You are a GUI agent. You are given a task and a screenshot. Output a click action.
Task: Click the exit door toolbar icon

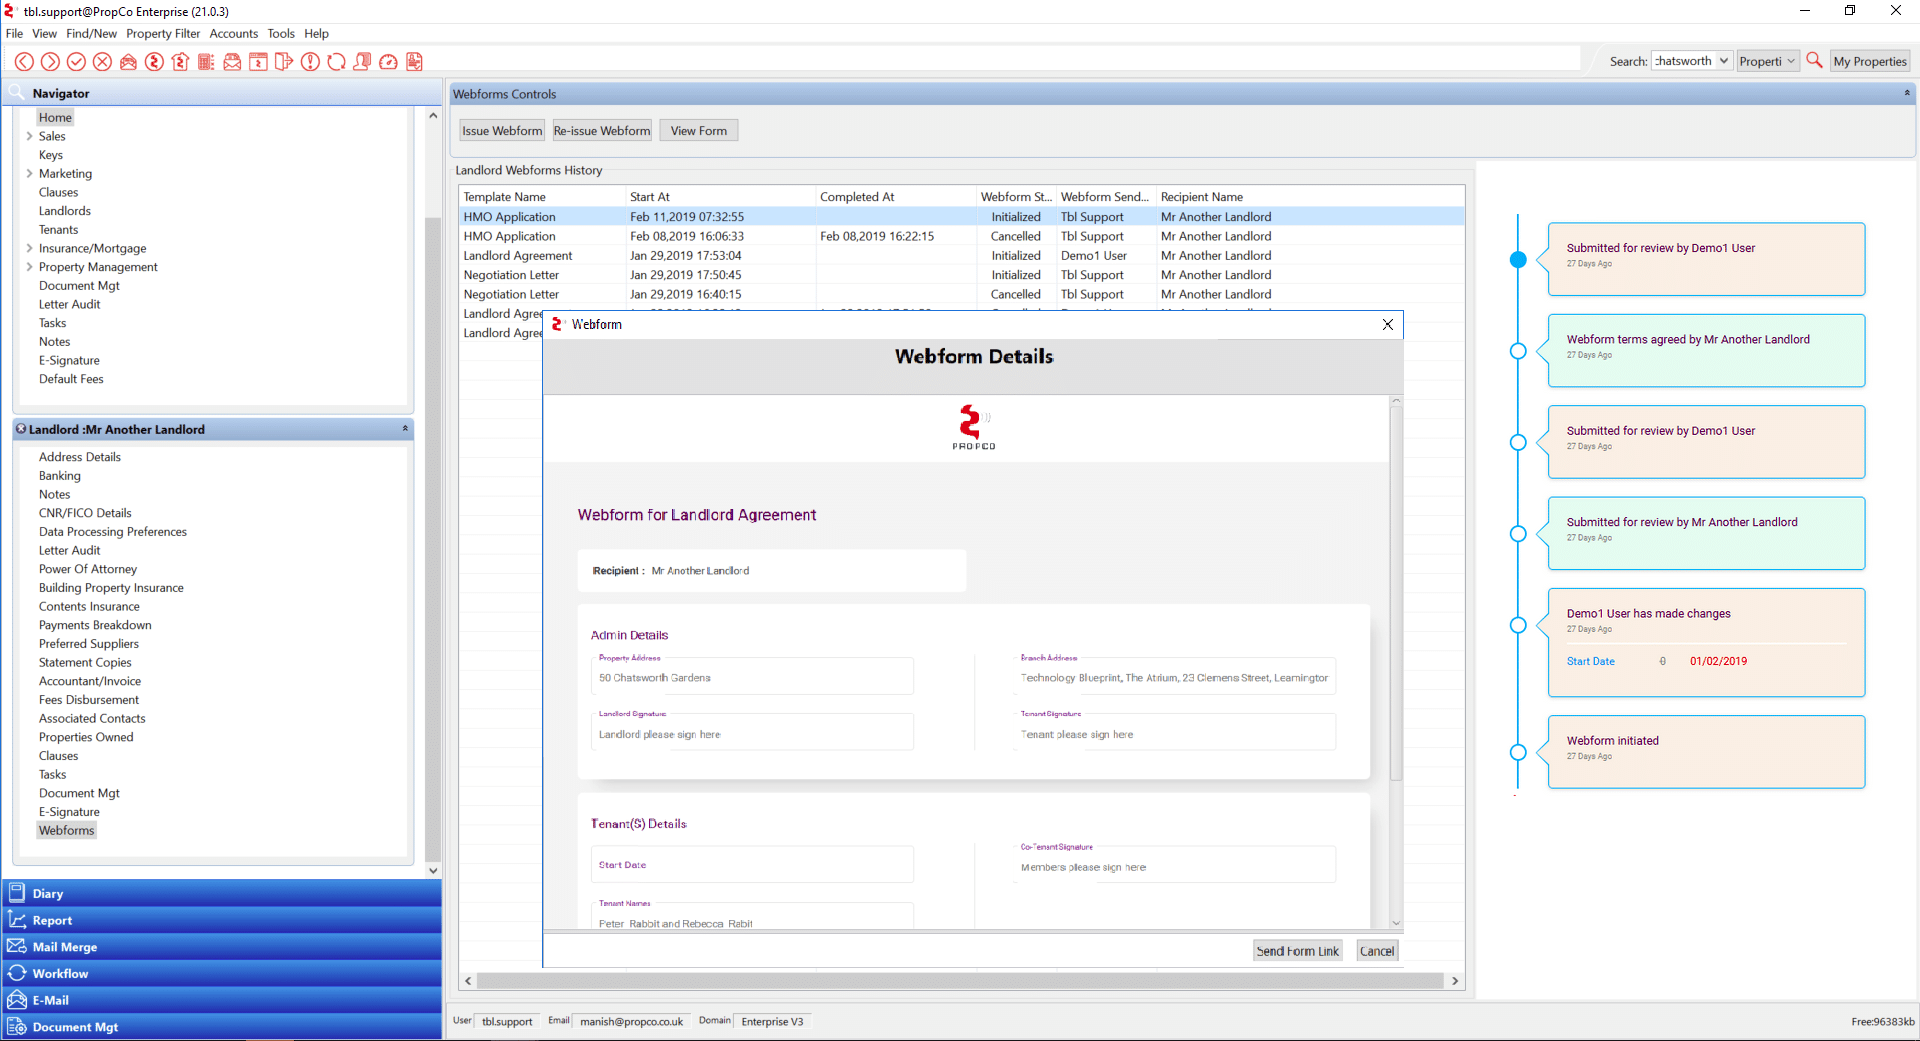[x=284, y=62]
